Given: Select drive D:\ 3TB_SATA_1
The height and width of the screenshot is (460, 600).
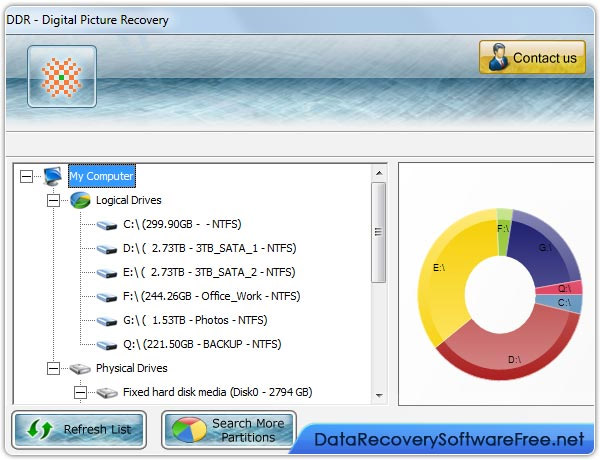Looking at the screenshot, I should click(210, 248).
